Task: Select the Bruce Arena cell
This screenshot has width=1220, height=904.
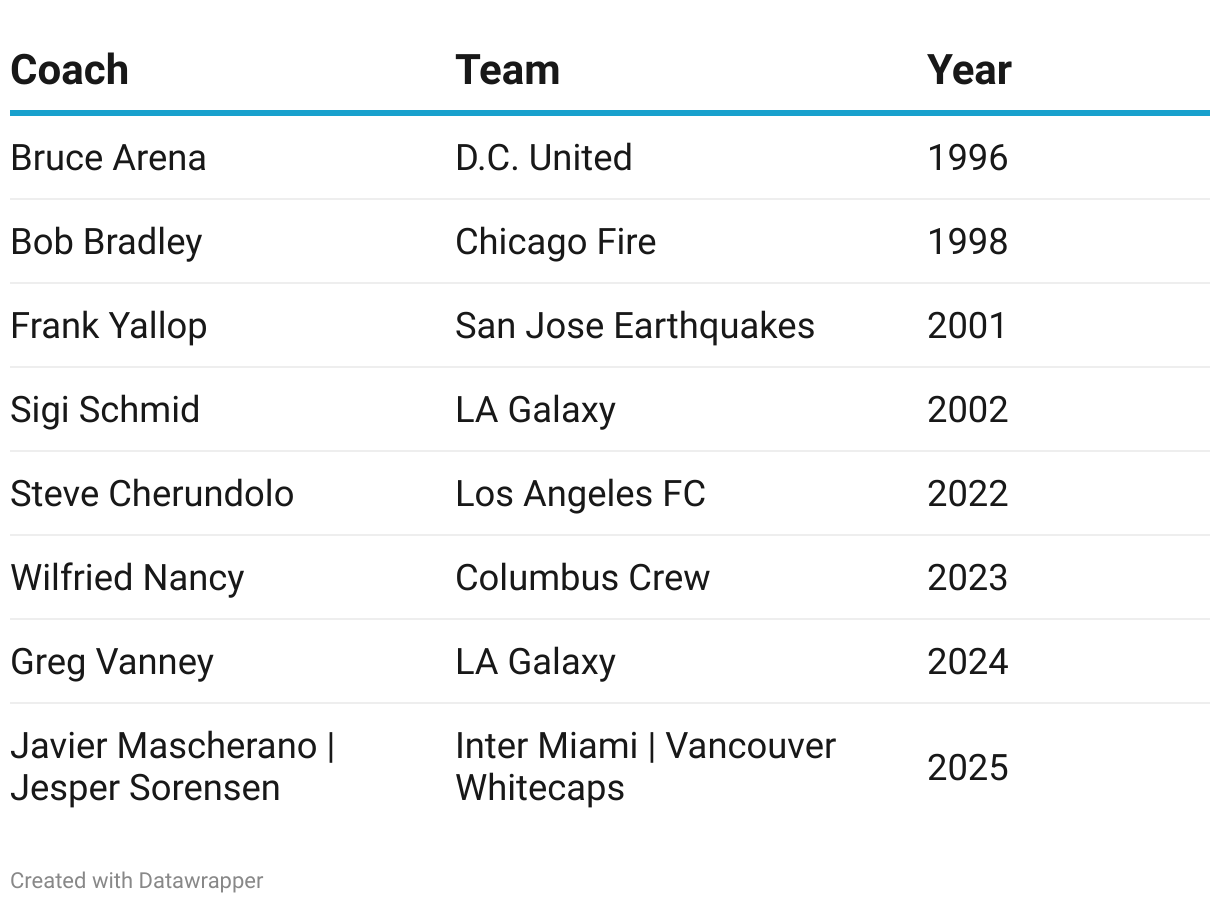Action: [108, 158]
